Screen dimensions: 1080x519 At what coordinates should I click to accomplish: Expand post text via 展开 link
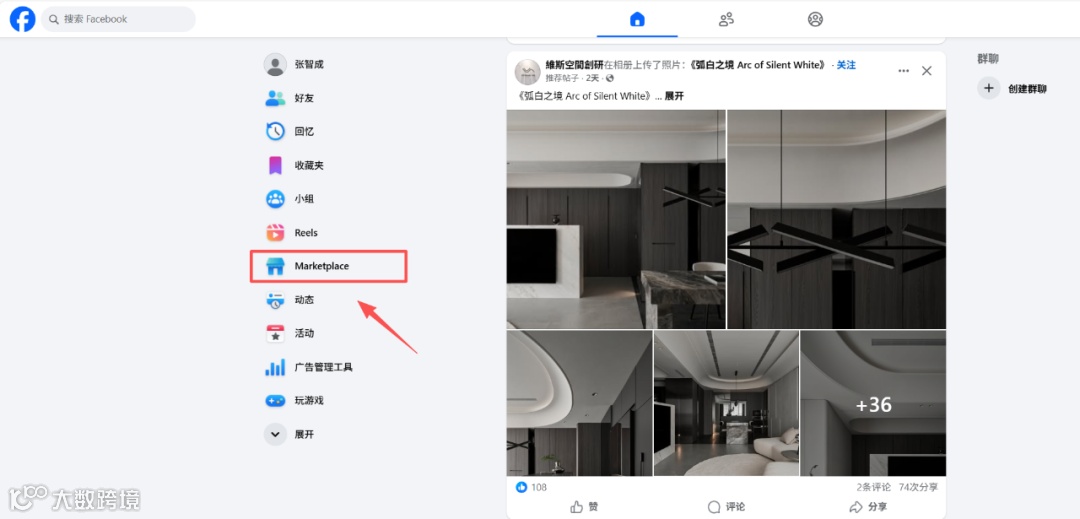click(x=674, y=96)
